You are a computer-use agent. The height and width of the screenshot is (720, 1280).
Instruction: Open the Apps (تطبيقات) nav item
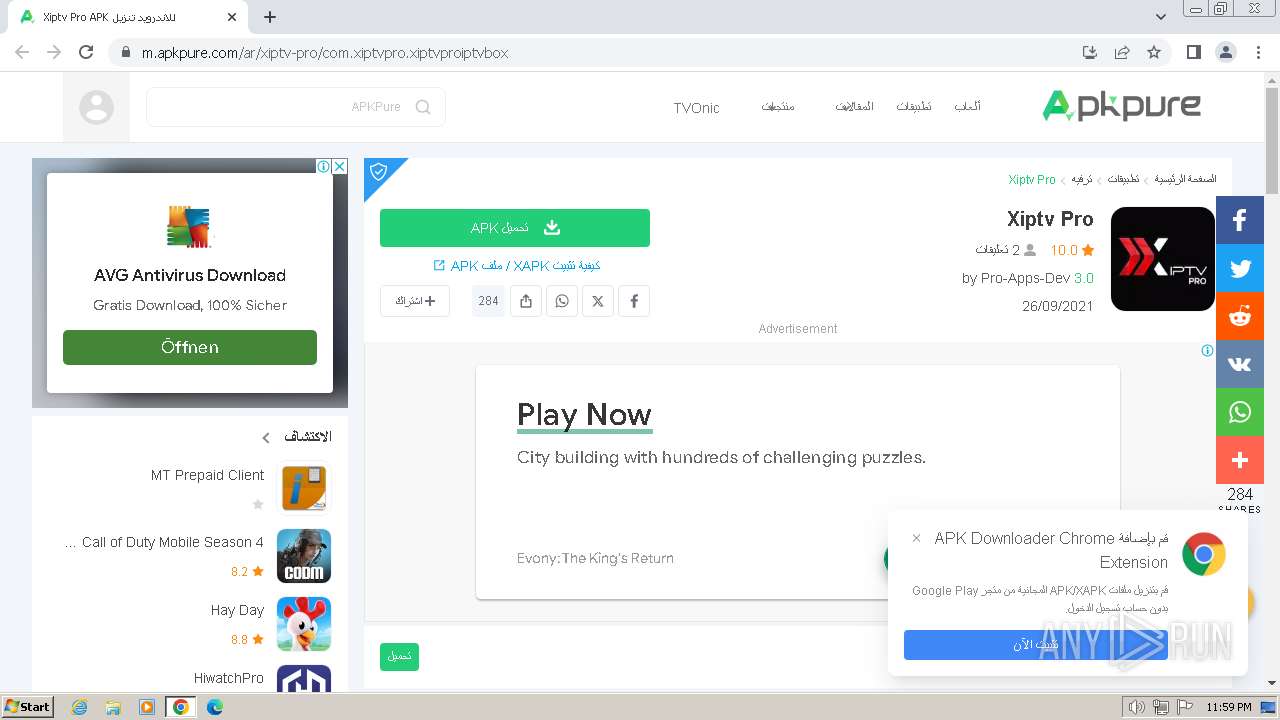point(913,107)
